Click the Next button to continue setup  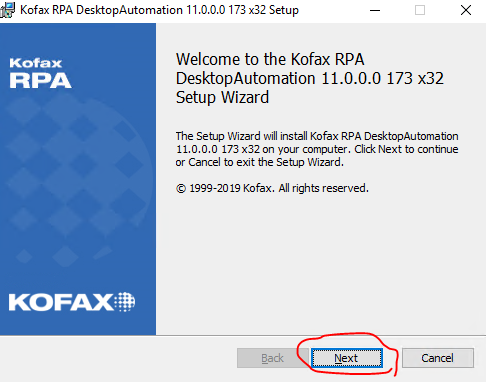(347, 358)
